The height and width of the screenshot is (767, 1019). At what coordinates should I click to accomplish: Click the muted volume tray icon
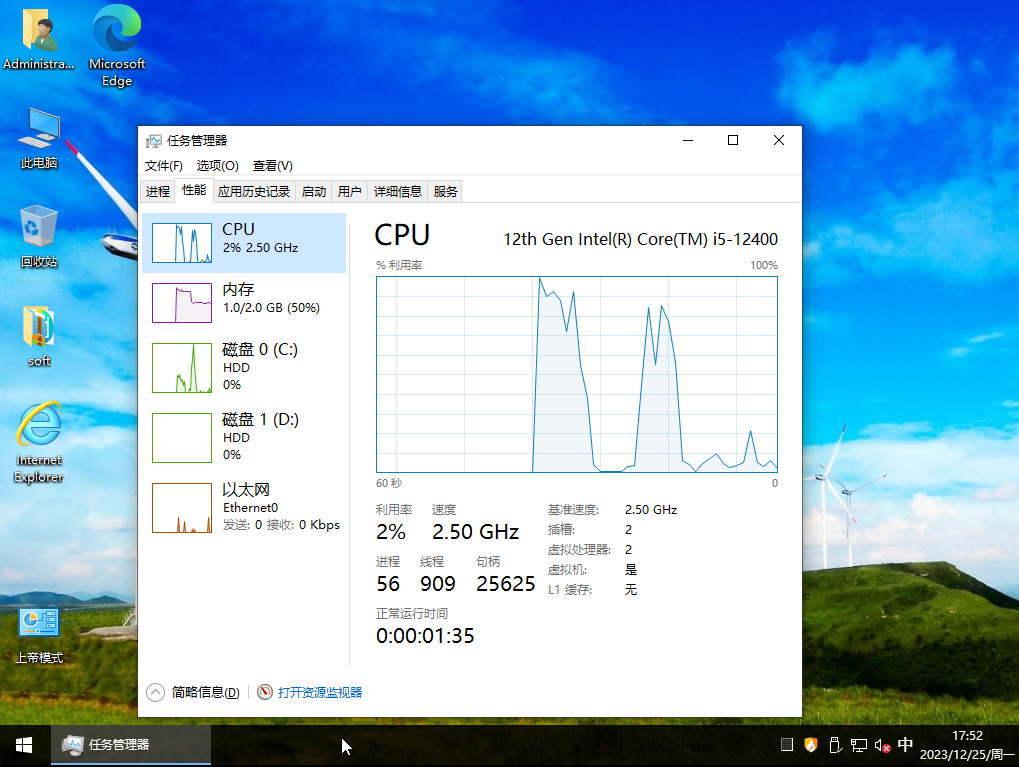point(883,745)
